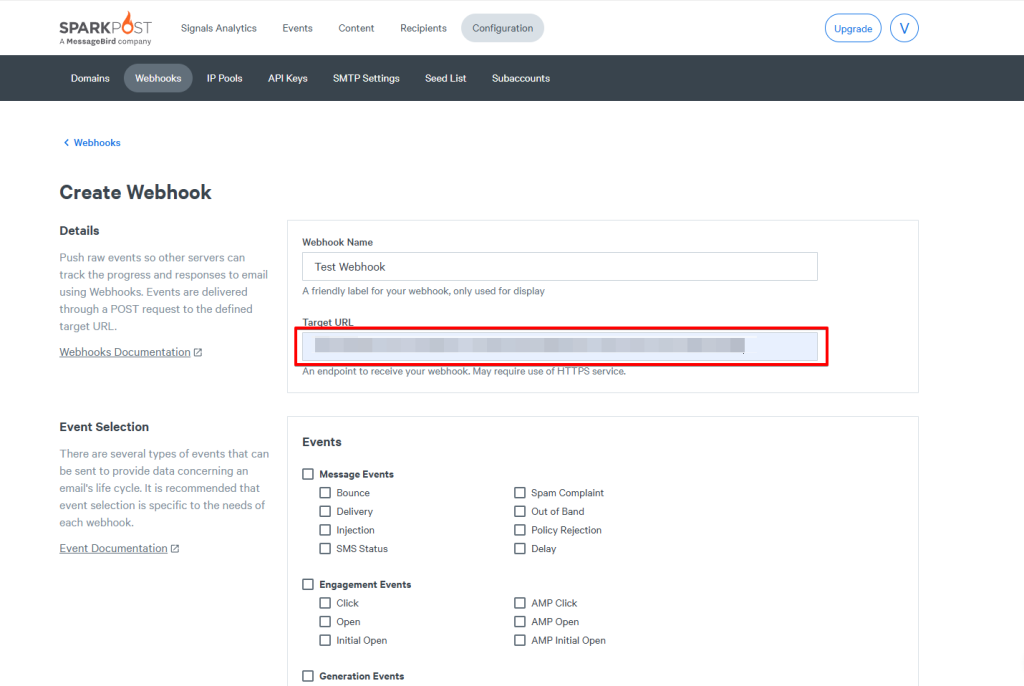Click the SparkPost logo
Viewport: 1024px width, 686px height.
tap(105, 28)
